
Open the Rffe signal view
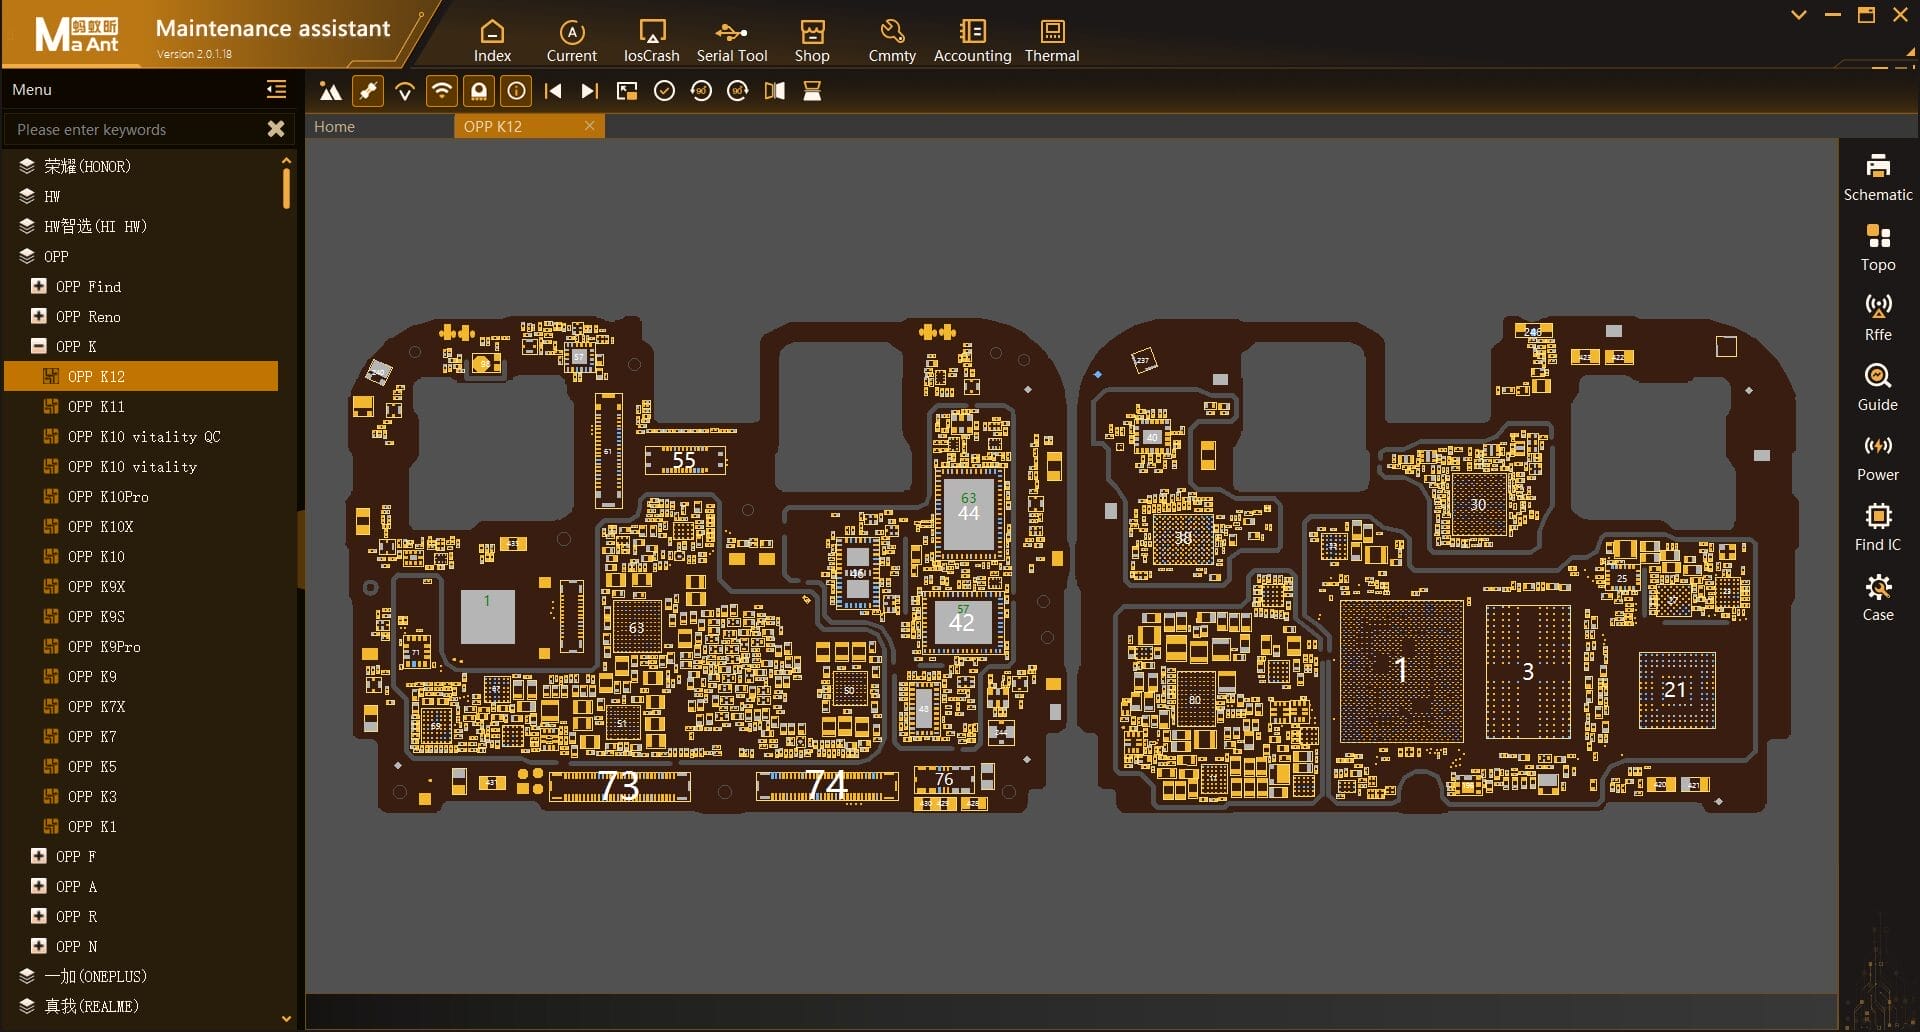pos(1877,317)
